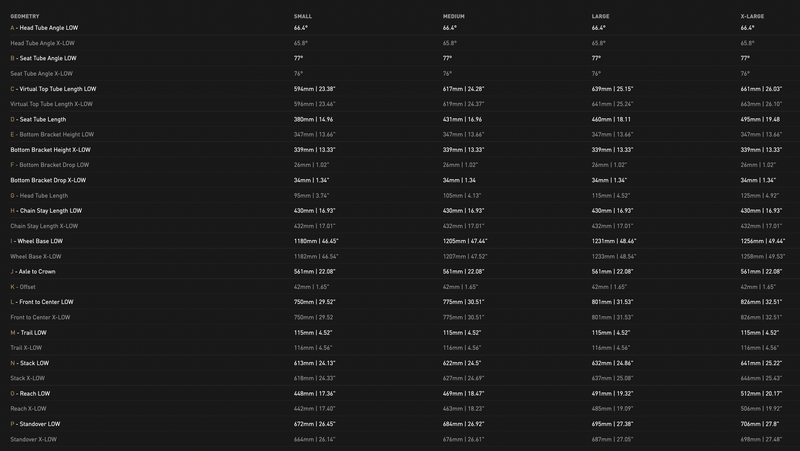The width and height of the screenshot is (800, 451).
Task: Click the LARGE size column header
Action: [x=600, y=17]
